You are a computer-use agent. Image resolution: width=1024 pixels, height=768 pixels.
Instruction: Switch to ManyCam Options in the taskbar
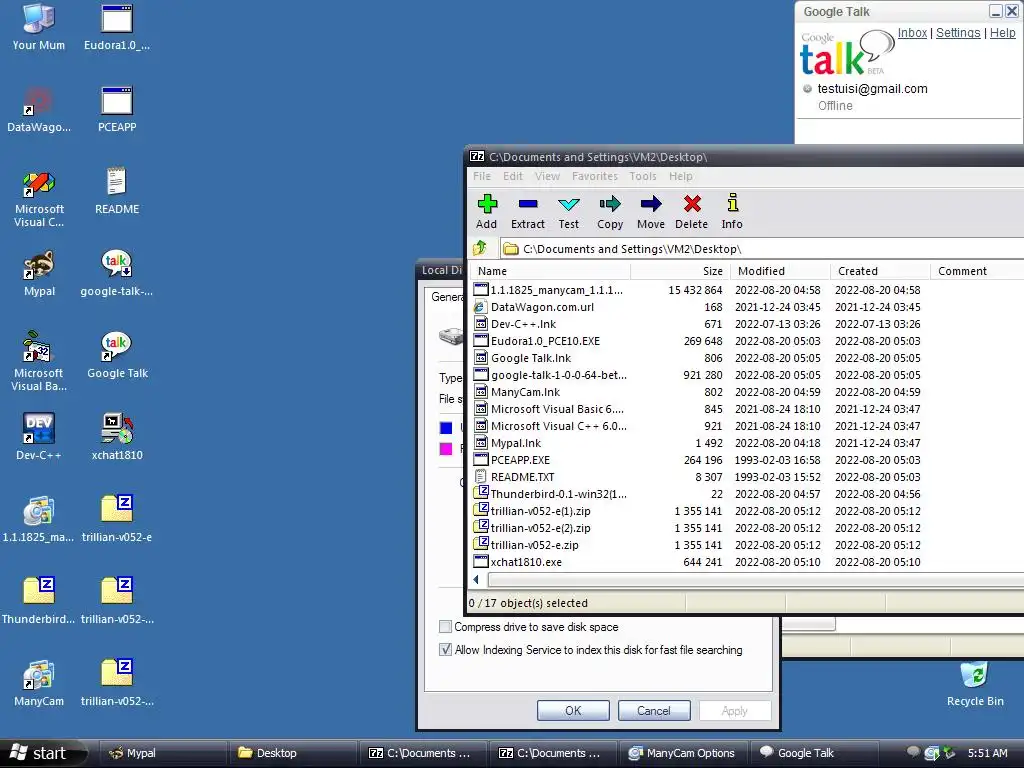pyautogui.click(x=682, y=753)
